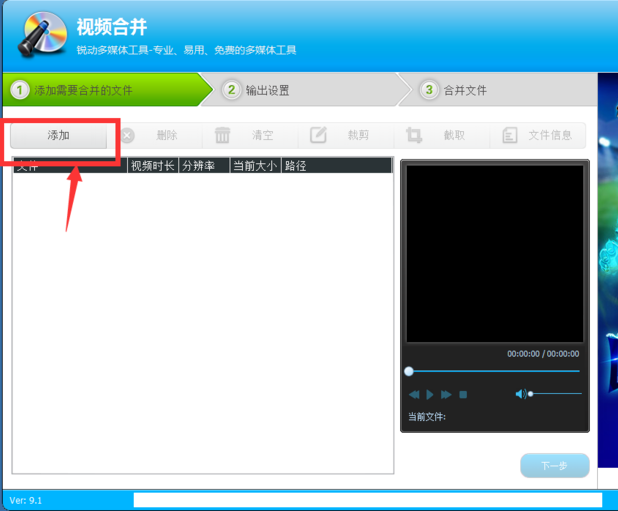Click the 文件信息 document icon
The image size is (618, 511).
[x=510, y=135]
